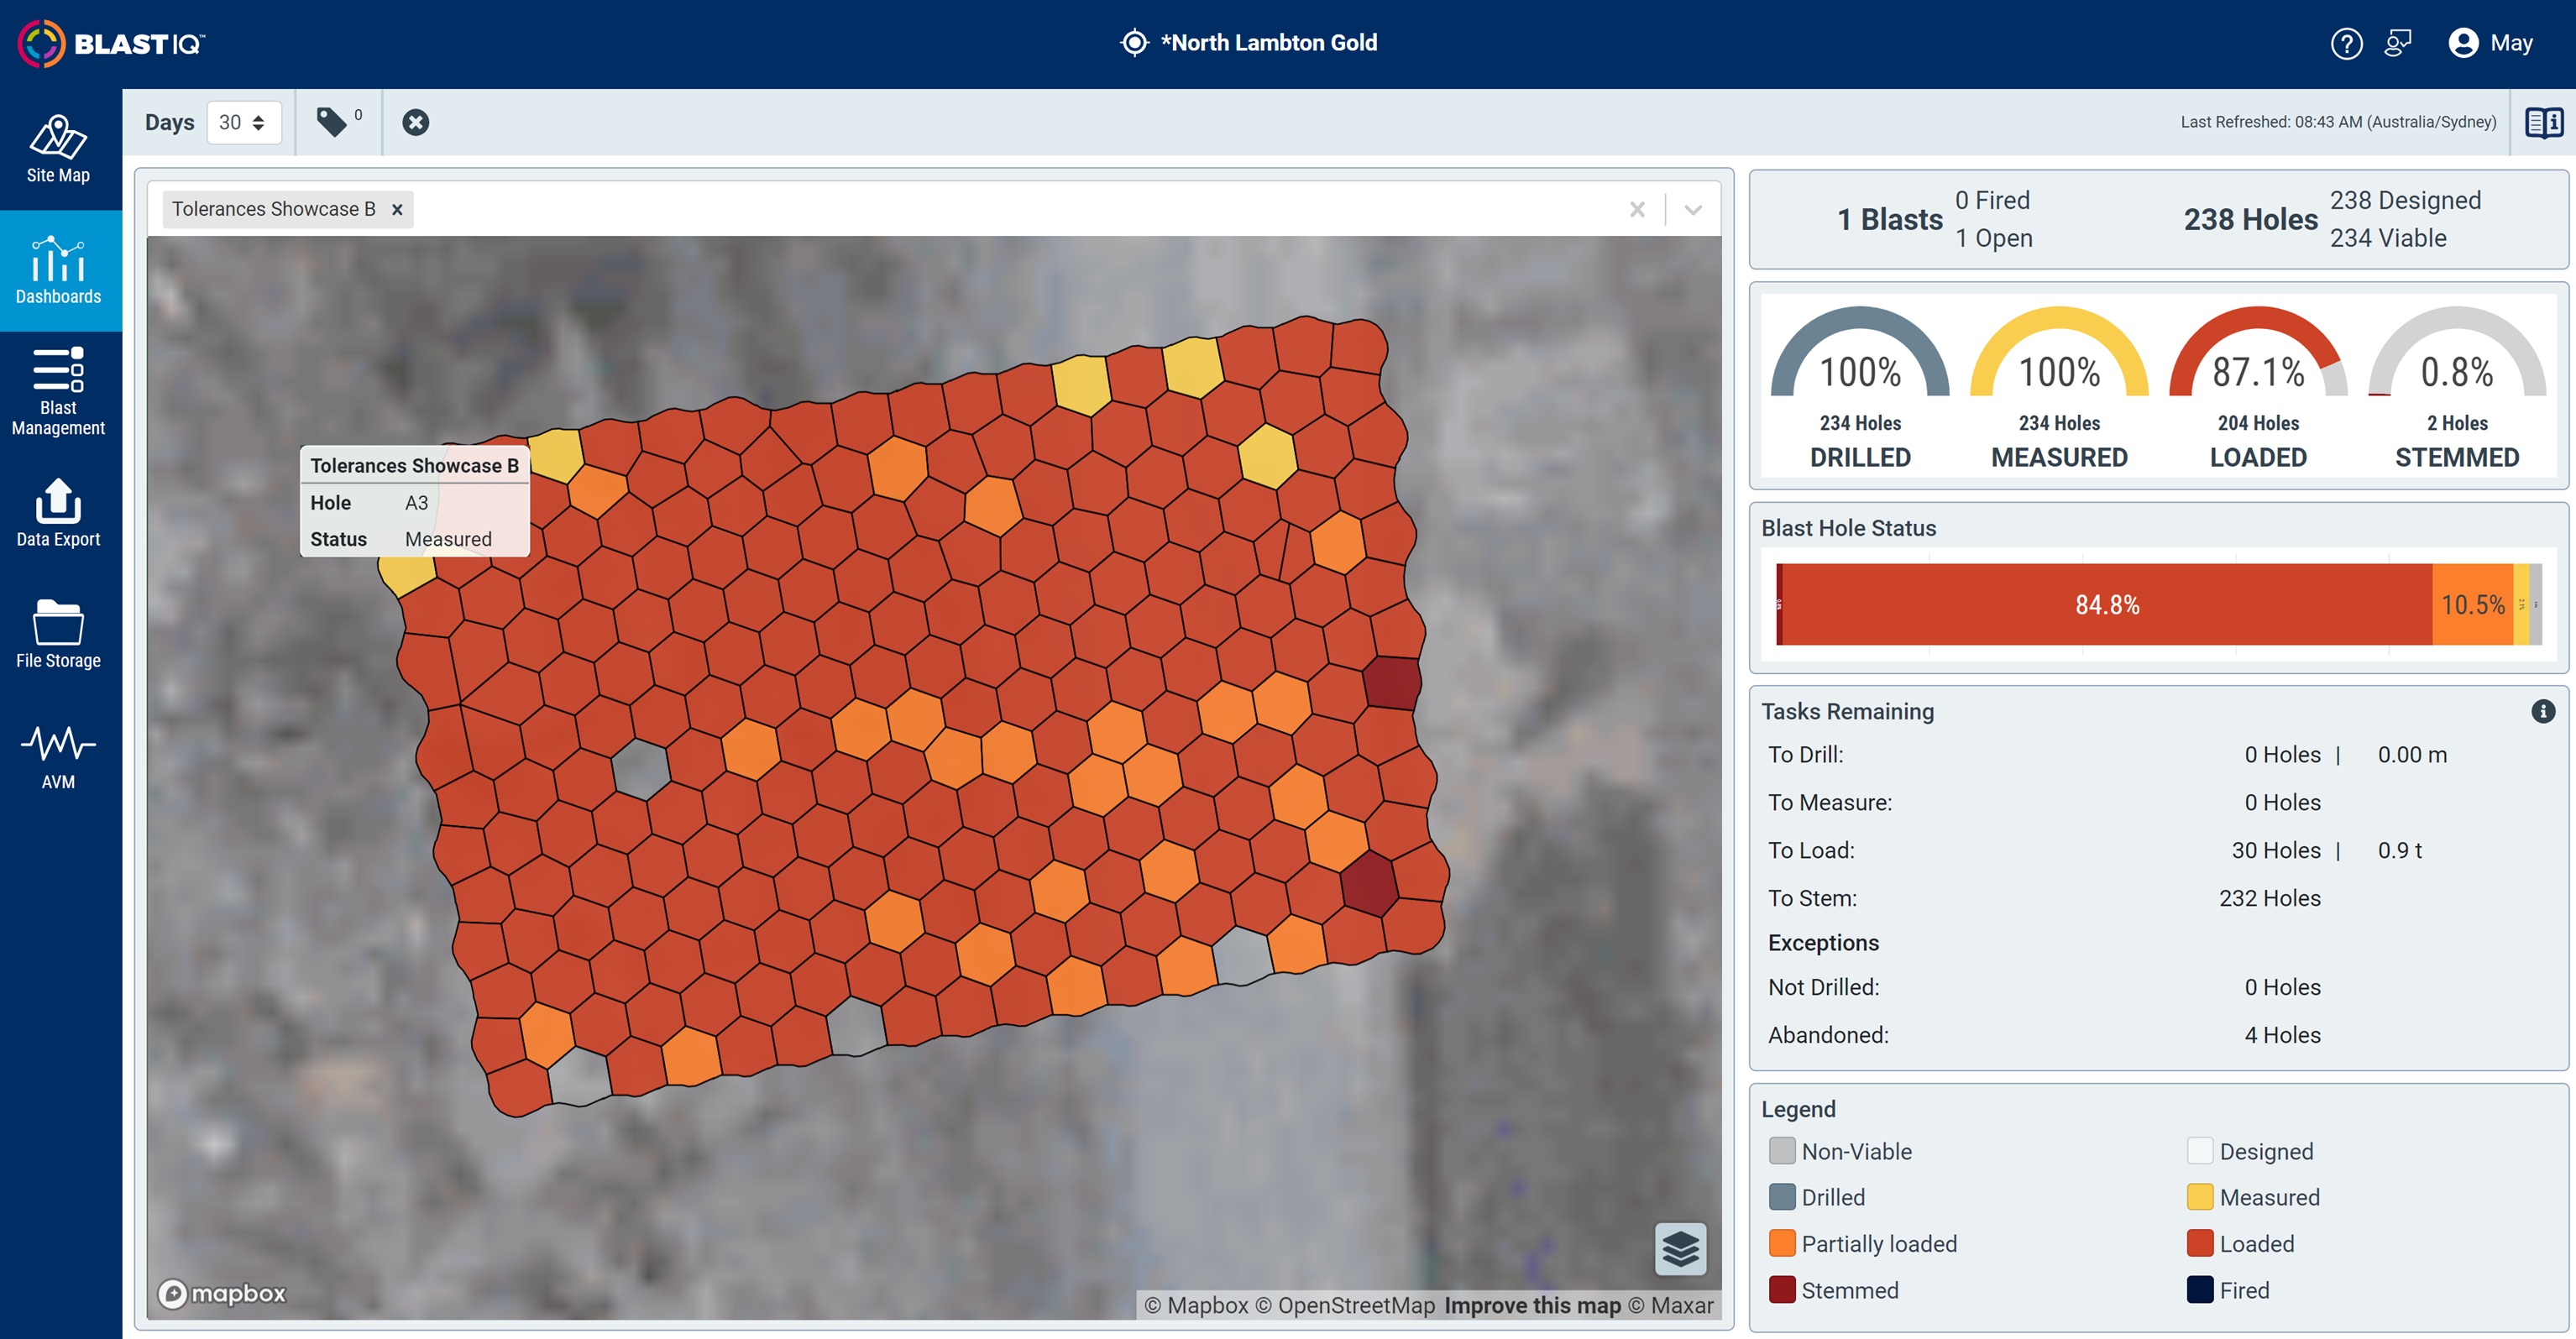Click the Tasks Remaining info icon
The width and height of the screenshot is (2576, 1339).
click(x=2543, y=711)
